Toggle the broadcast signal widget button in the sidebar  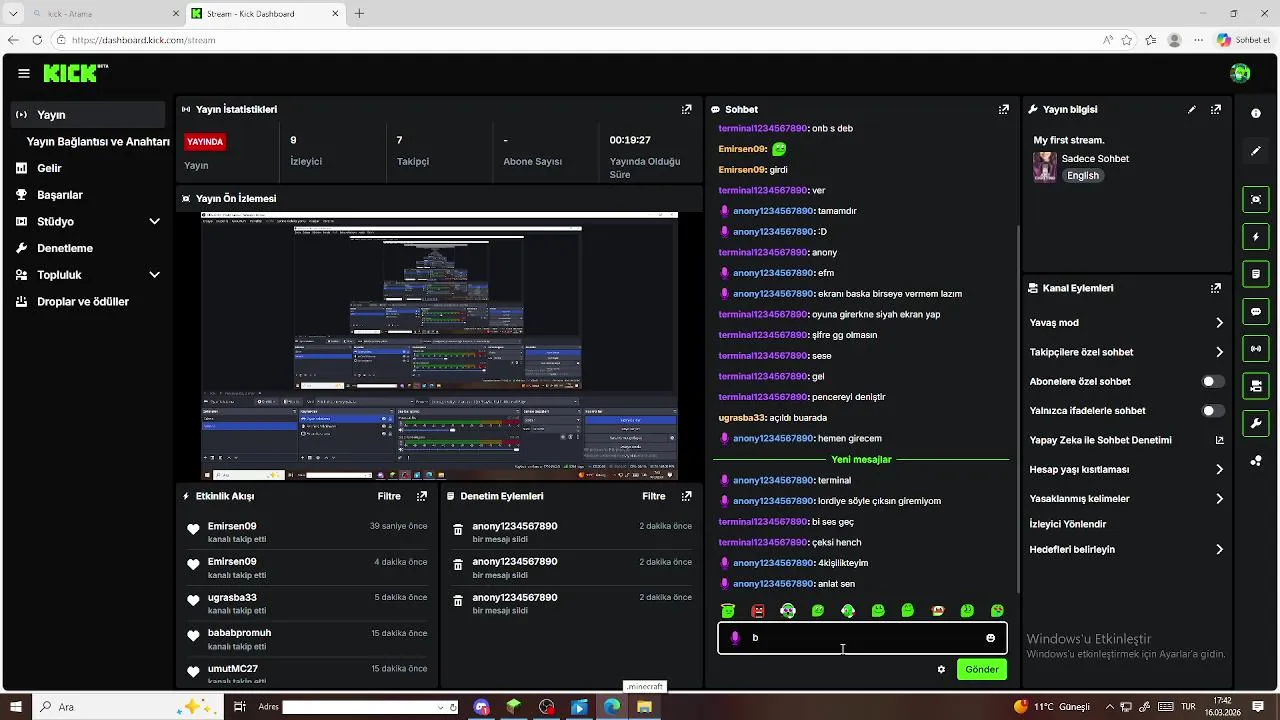[1256, 348]
